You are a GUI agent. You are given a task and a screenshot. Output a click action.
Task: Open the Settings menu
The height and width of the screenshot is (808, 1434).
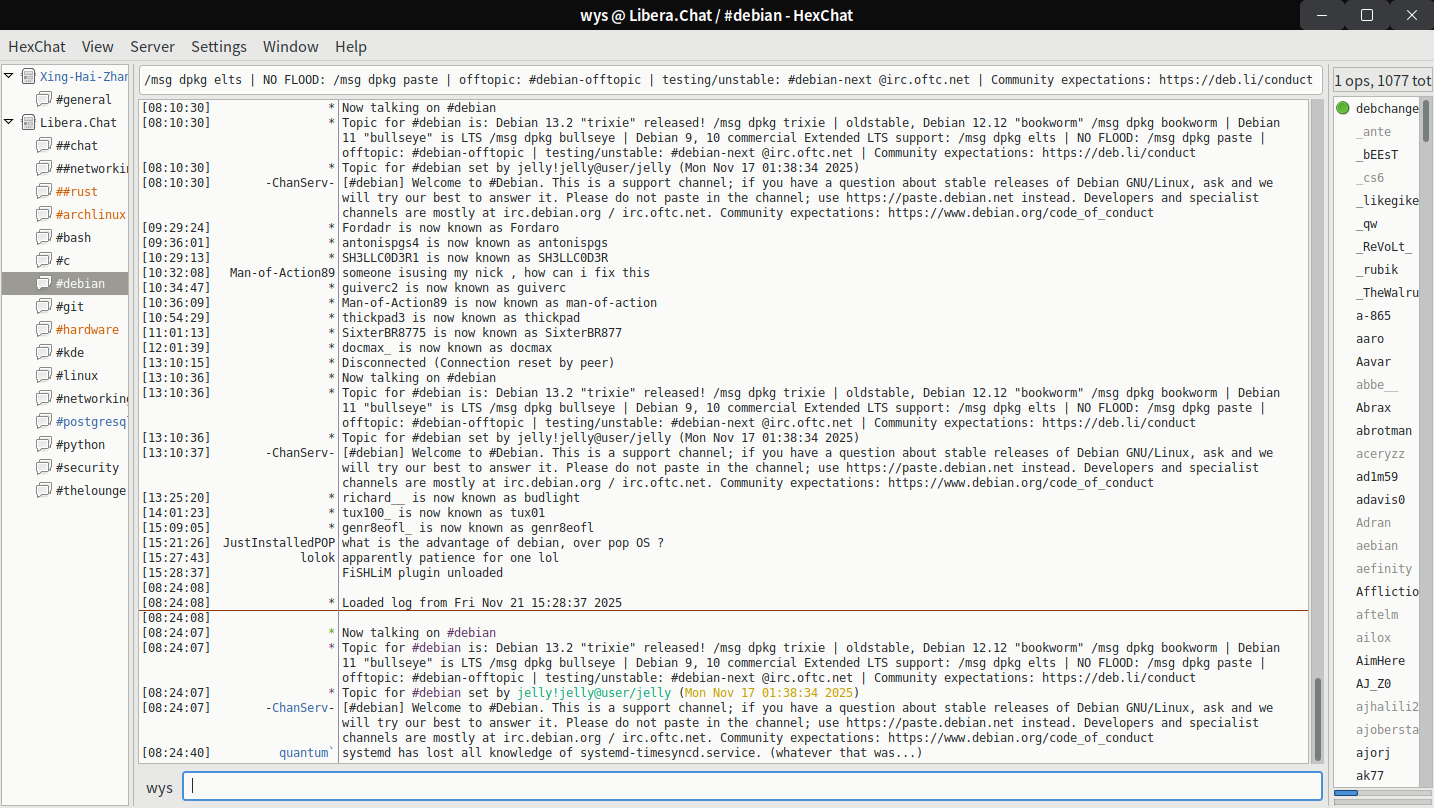tap(219, 47)
